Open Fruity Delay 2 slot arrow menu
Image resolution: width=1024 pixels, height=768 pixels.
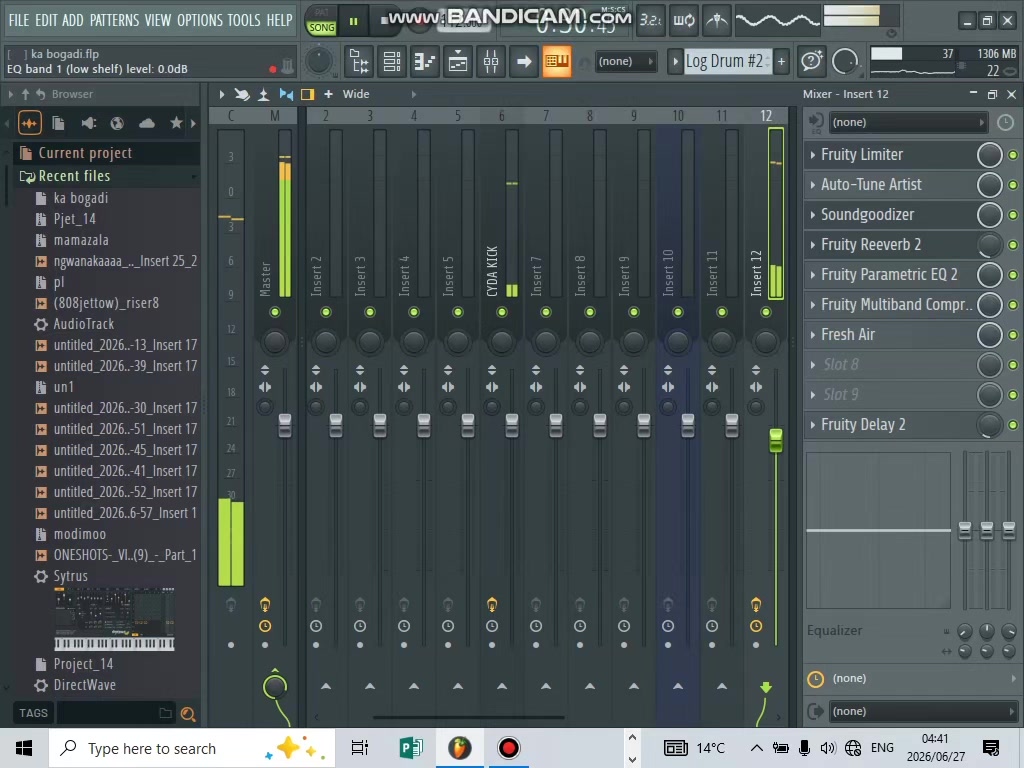click(812, 425)
